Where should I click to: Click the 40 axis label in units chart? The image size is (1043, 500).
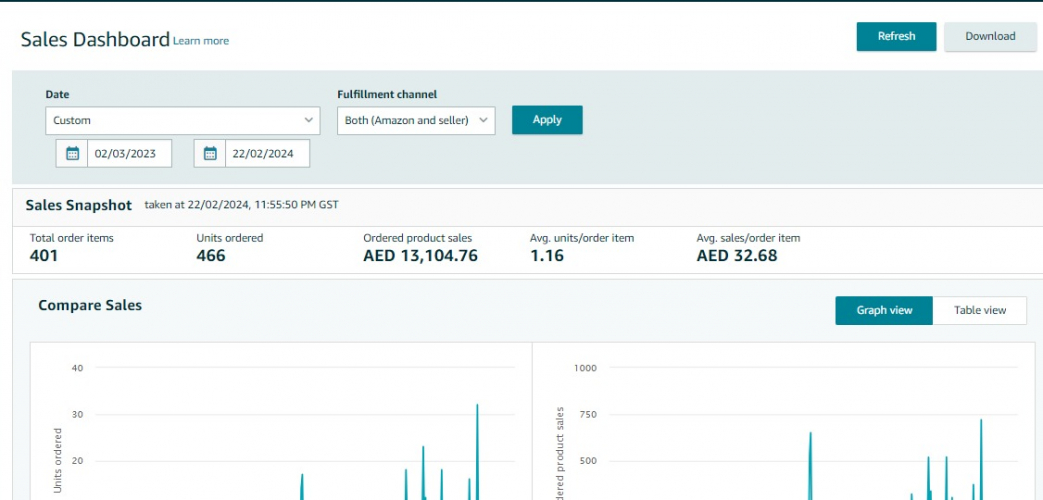[78, 368]
